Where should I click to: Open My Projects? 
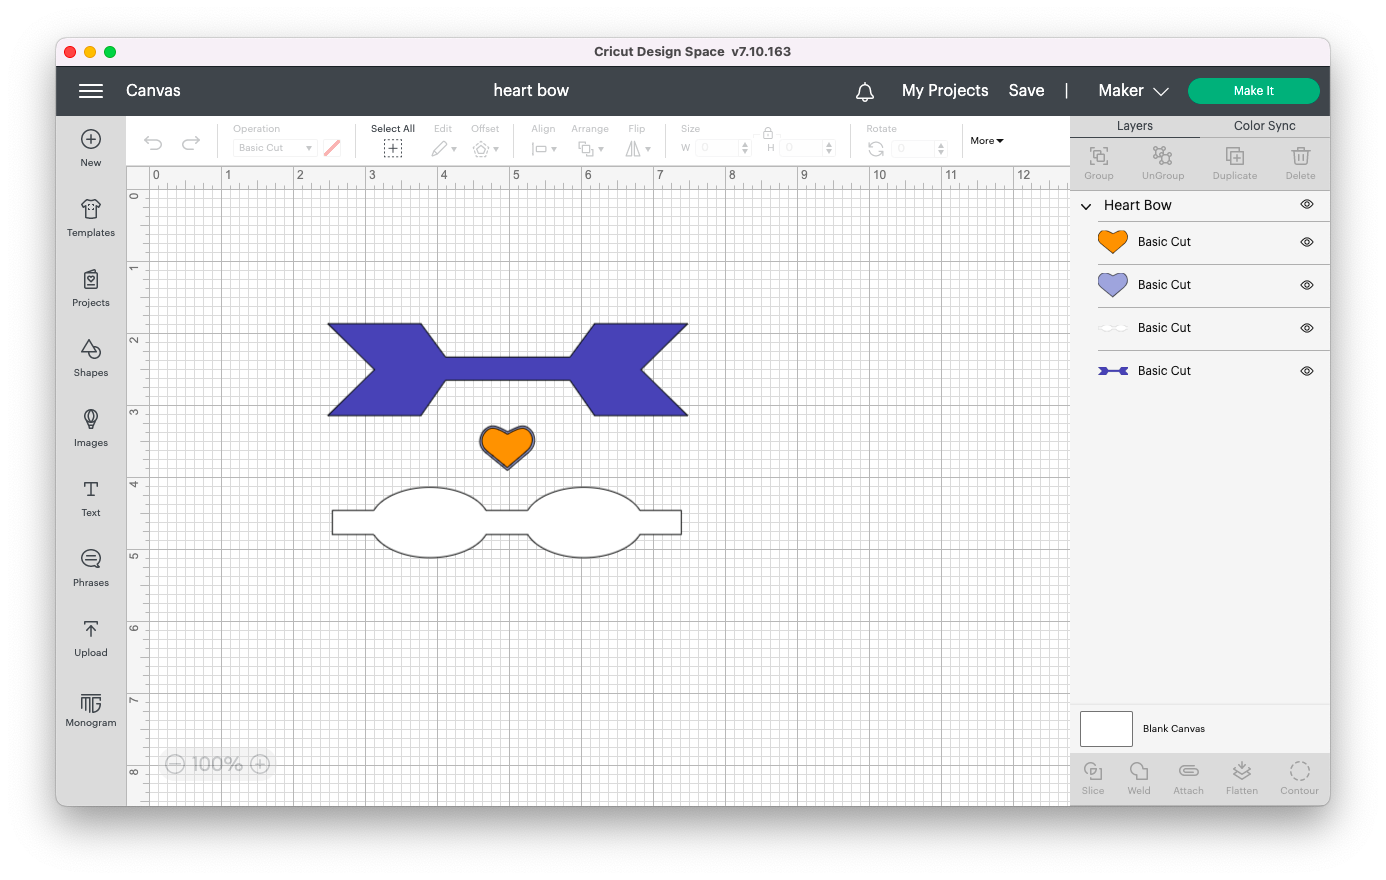[x=944, y=91]
